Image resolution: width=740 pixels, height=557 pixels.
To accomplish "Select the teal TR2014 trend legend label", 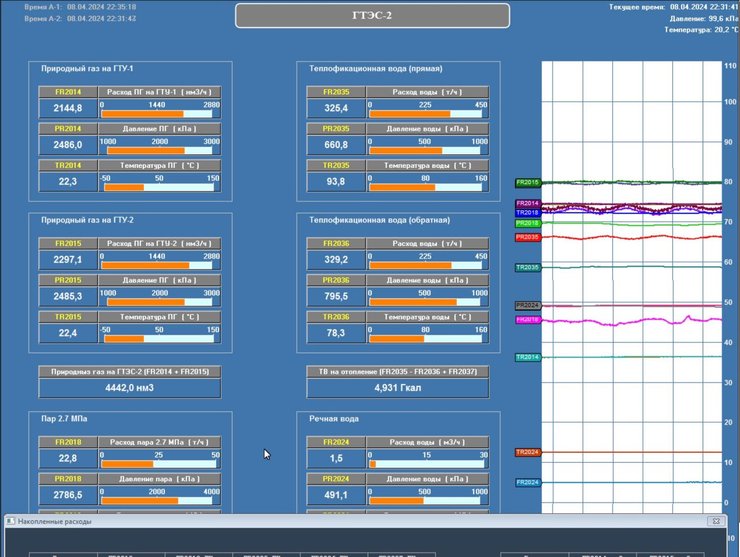I will click(527, 357).
